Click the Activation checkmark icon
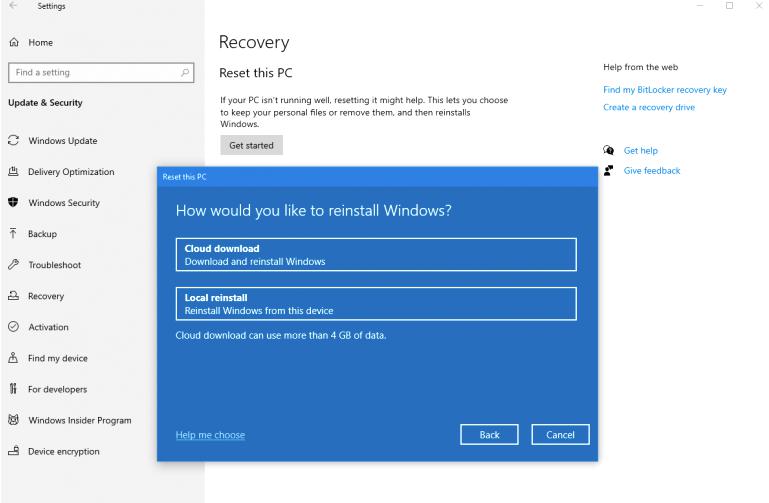This screenshot has height=503, width=769. tap(14, 327)
